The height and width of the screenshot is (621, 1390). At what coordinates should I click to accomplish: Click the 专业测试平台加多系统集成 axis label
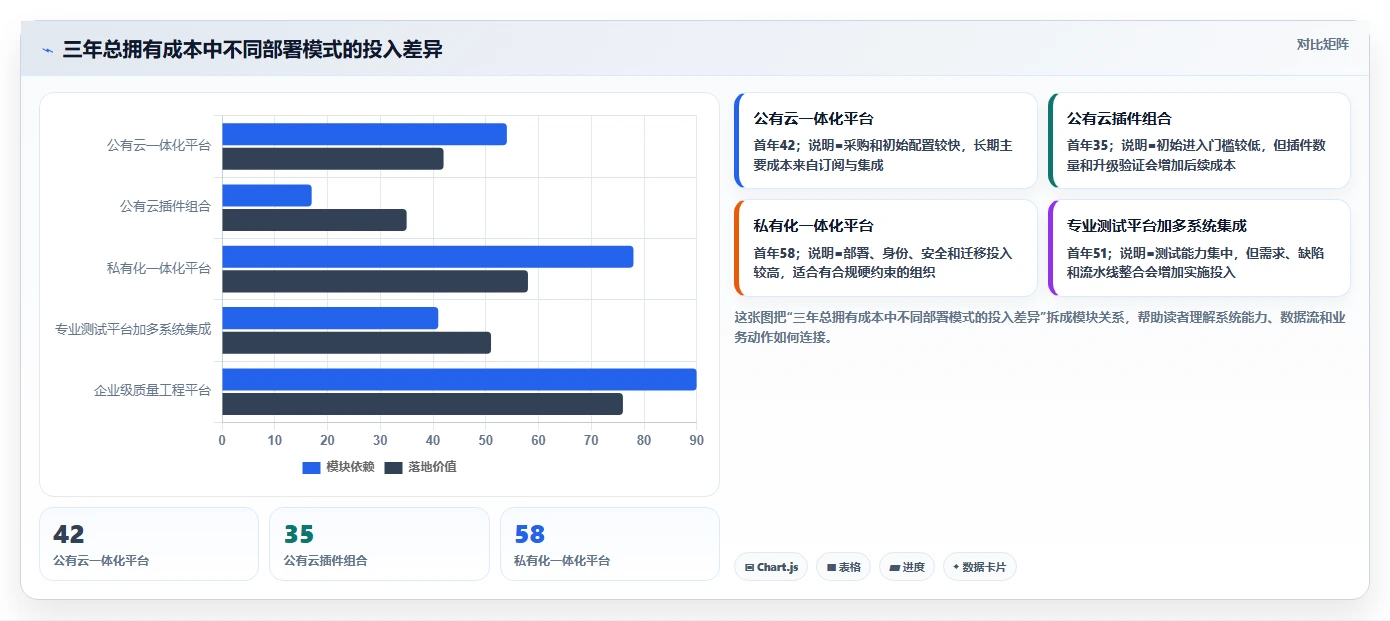pyautogui.click(x=133, y=328)
